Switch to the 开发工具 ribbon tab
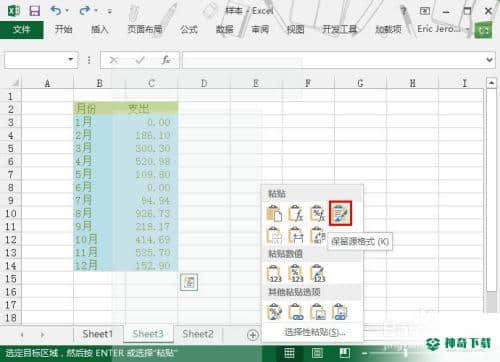This screenshot has height=362, width=500. 340,30
